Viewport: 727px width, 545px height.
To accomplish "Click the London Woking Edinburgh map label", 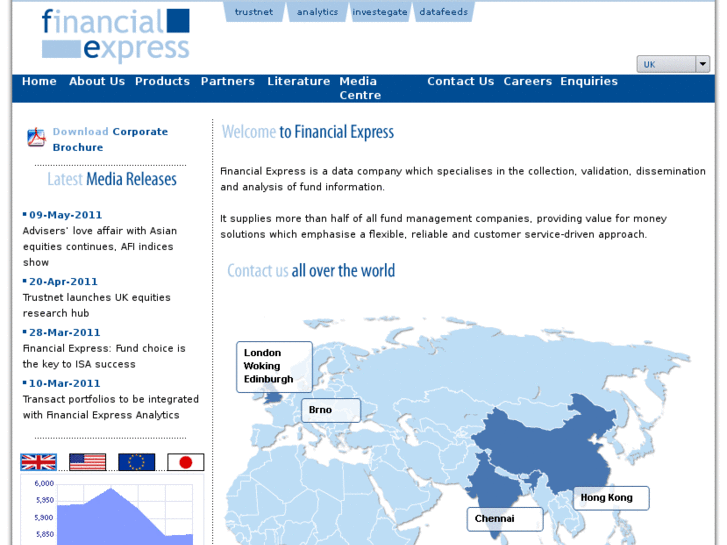I will coord(274,366).
